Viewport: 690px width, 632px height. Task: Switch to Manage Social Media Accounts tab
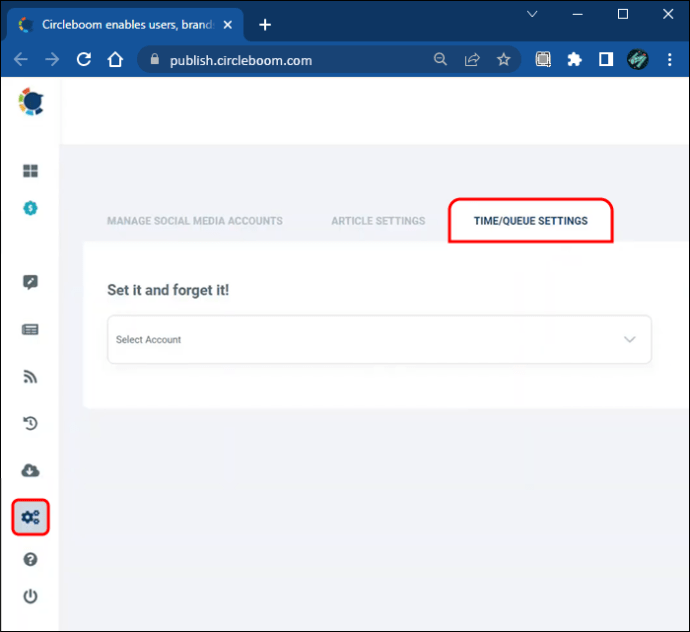[195, 221]
